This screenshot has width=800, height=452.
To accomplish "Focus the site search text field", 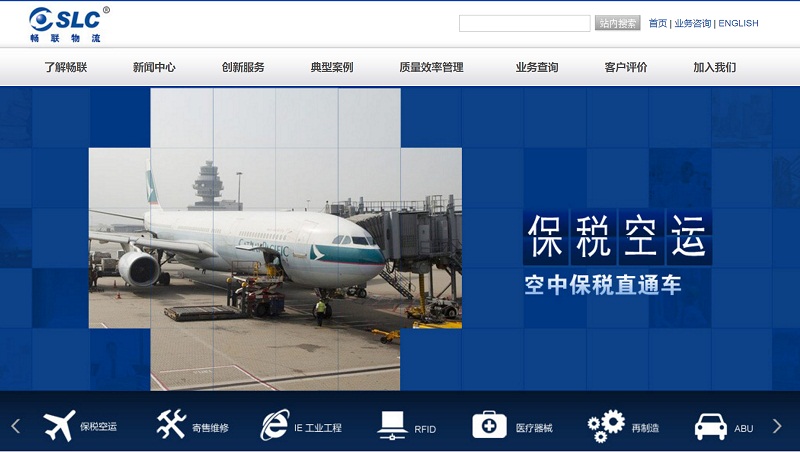I will [524, 23].
